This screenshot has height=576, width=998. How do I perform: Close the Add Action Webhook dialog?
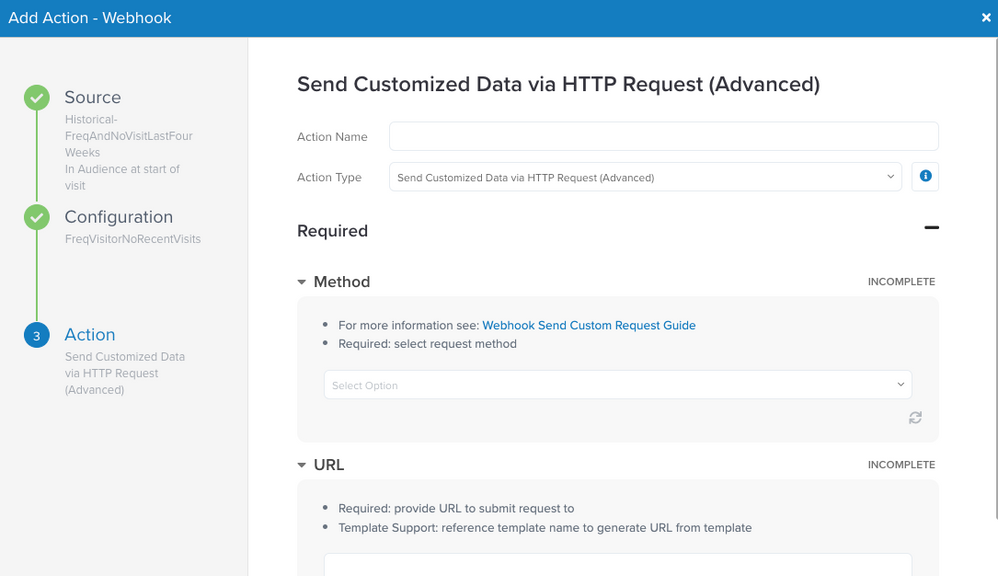point(986,18)
